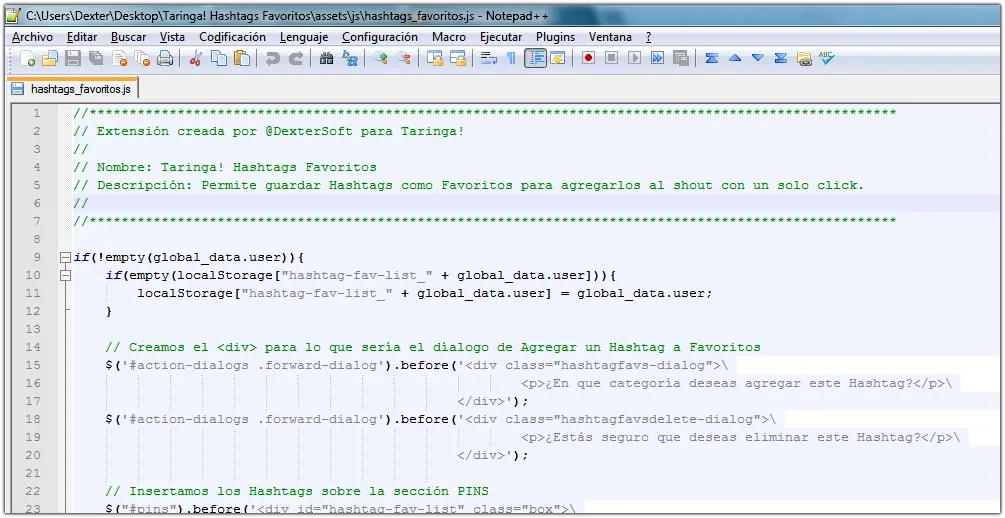The image size is (1005, 518).
Task: Start macro recording with red dot
Action: click(588, 59)
